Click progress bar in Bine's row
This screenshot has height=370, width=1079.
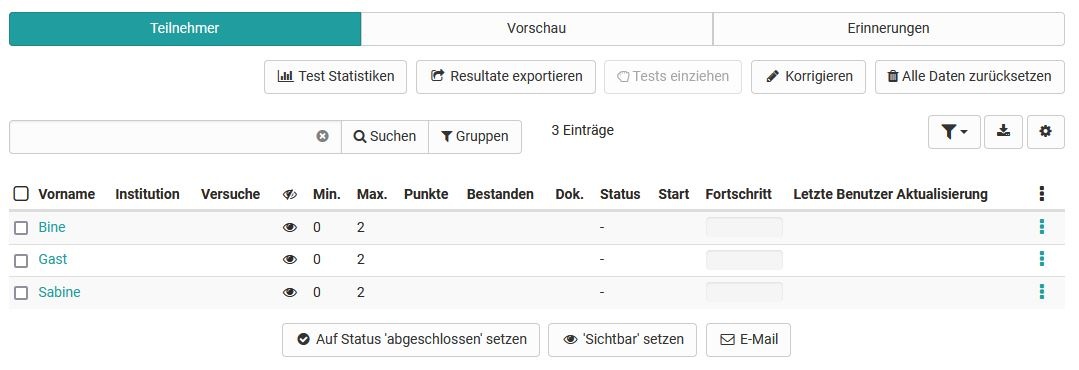(744, 227)
